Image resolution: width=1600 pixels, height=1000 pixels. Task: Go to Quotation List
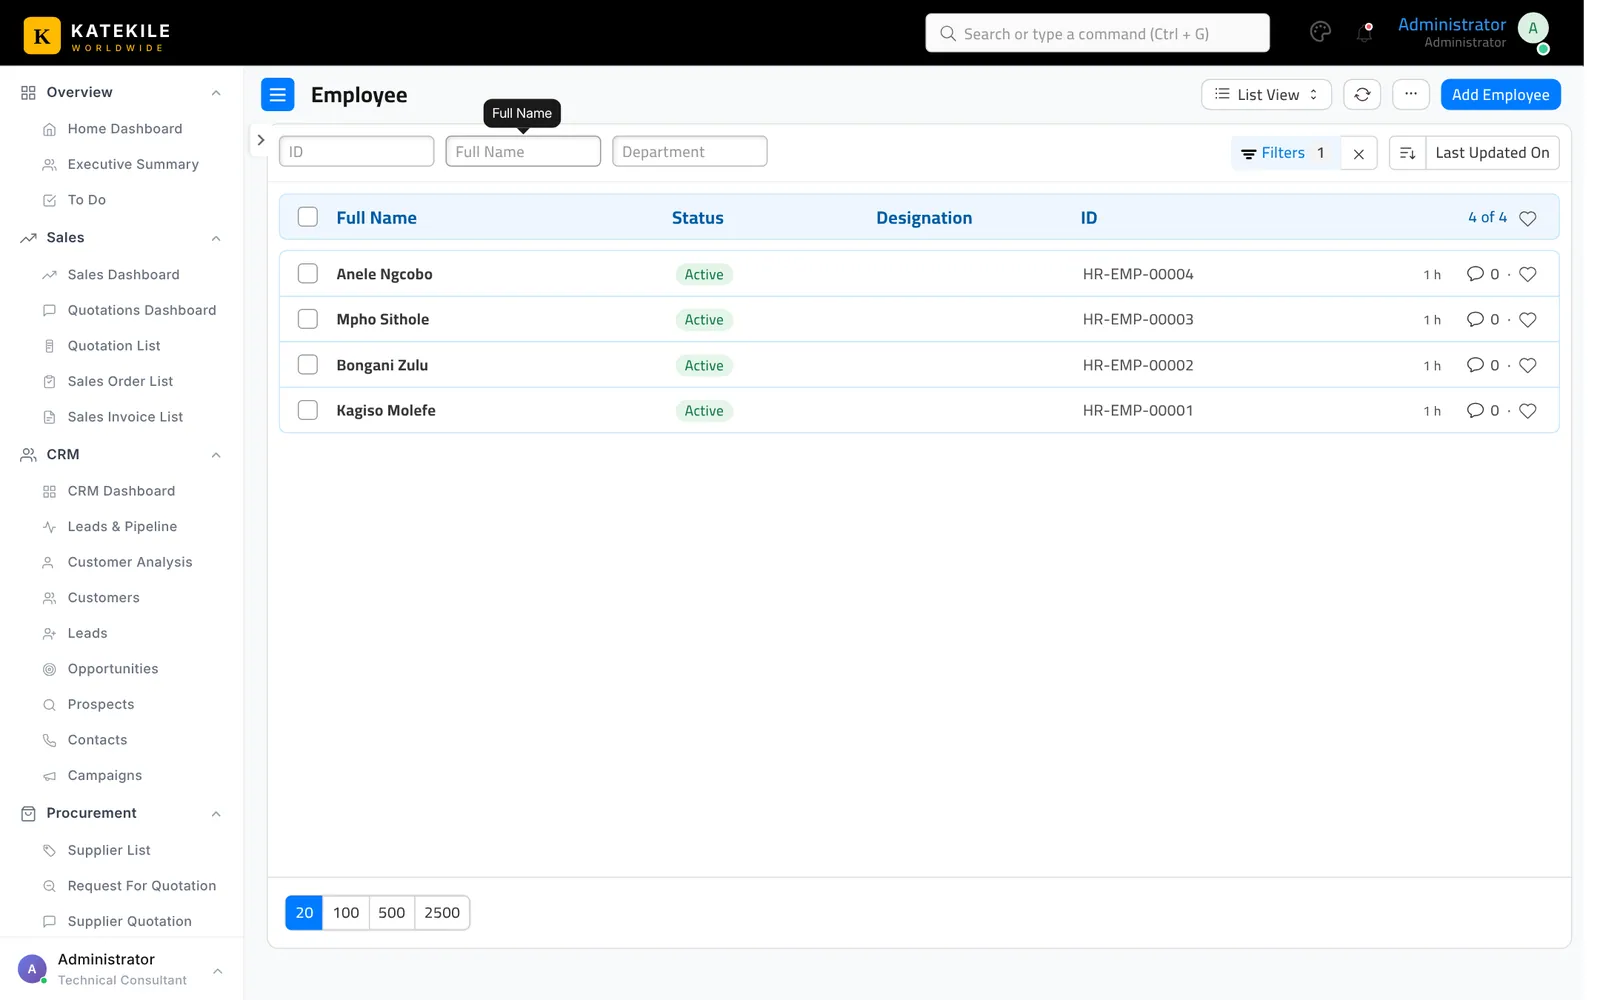pyautogui.click(x=114, y=346)
